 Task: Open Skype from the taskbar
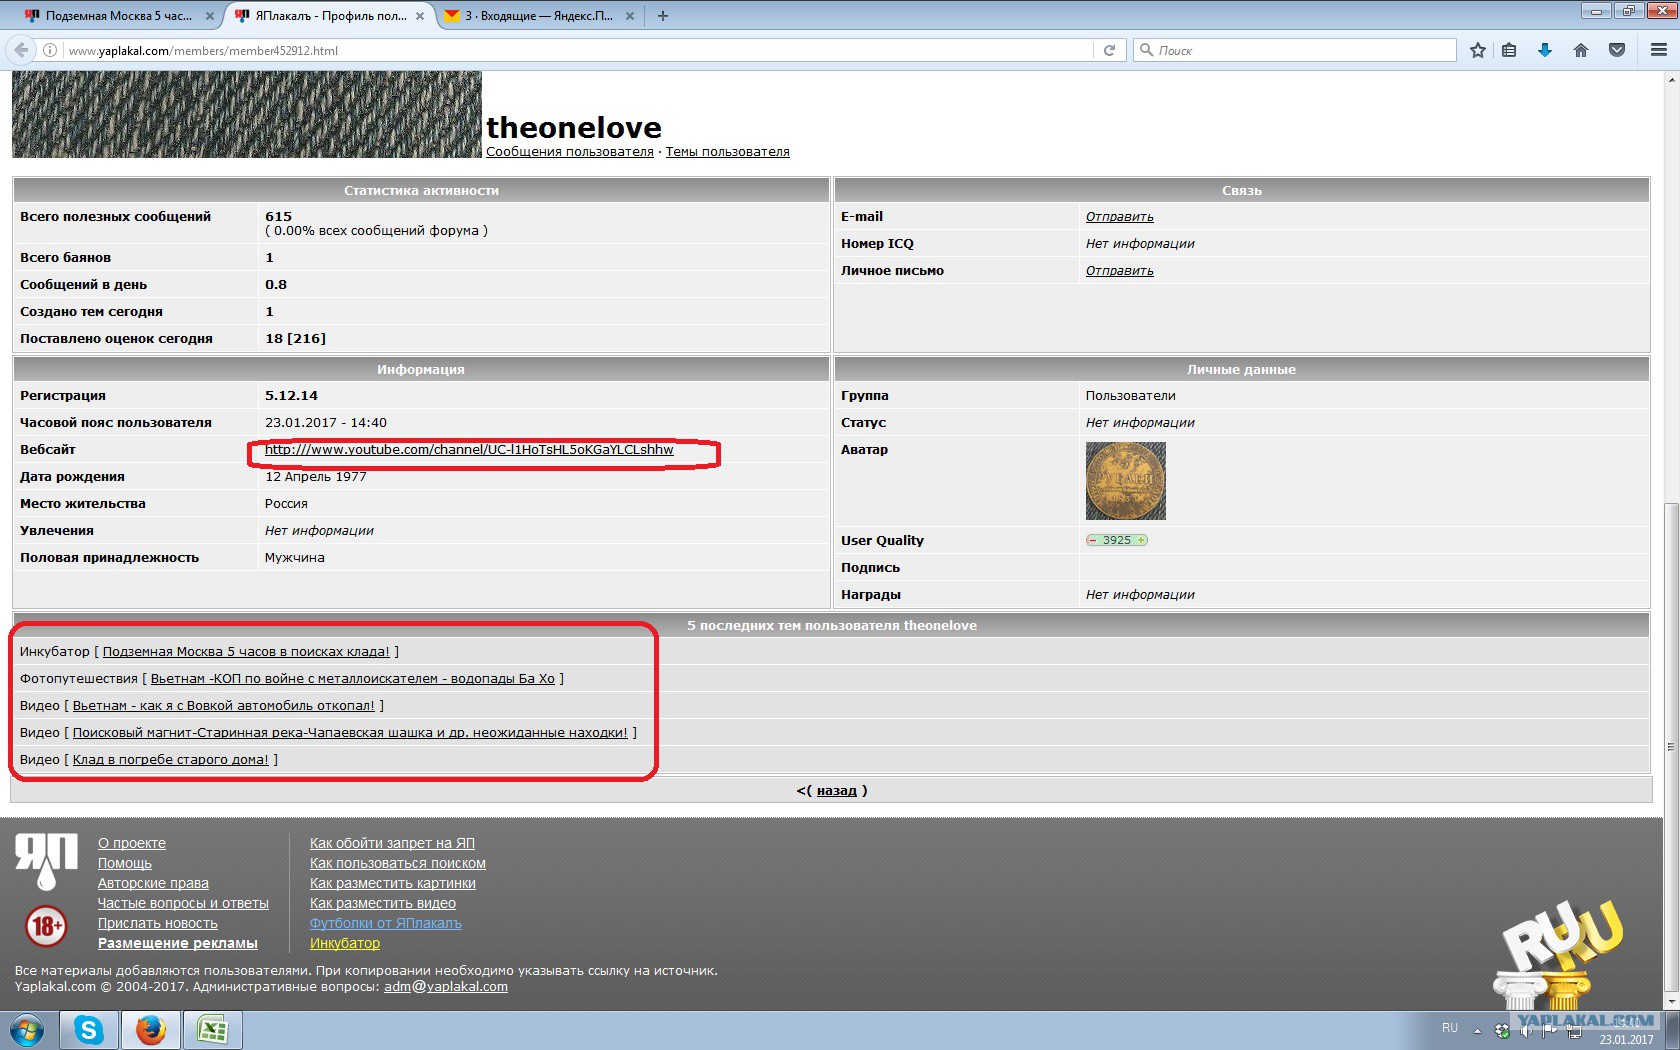coord(89,1030)
